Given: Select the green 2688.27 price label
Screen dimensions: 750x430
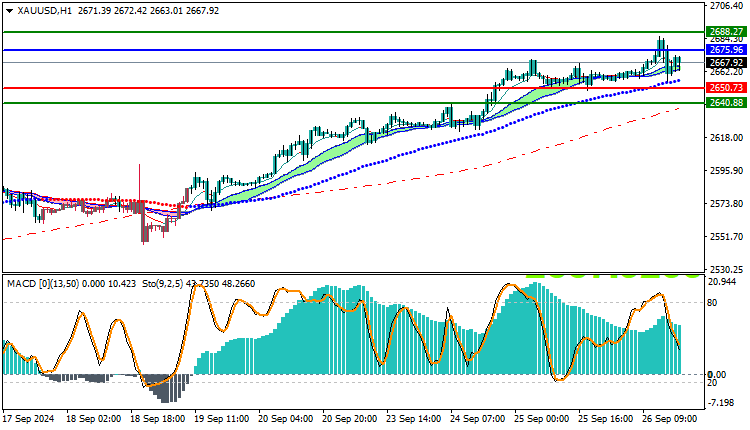Looking at the screenshot, I should (726, 32).
